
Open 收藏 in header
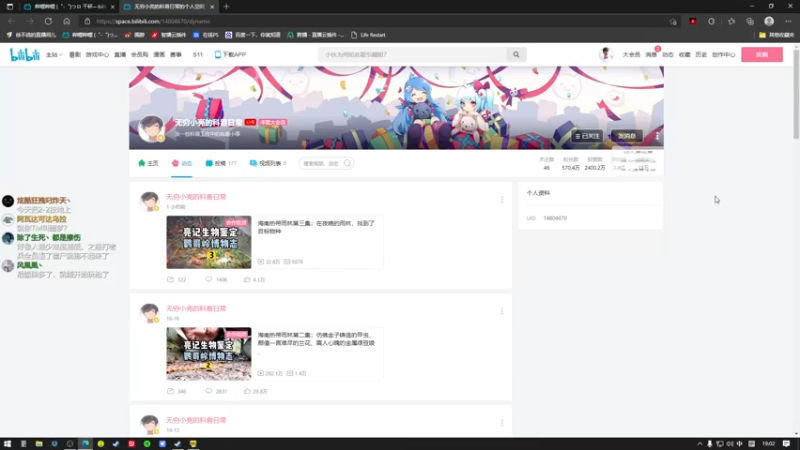coord(684,55)
